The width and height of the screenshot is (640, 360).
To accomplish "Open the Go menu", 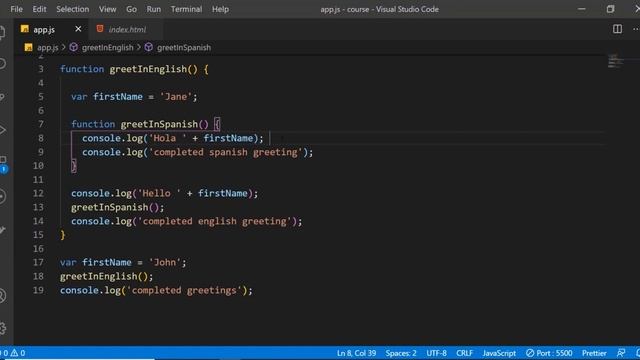I will coord(131,9).
